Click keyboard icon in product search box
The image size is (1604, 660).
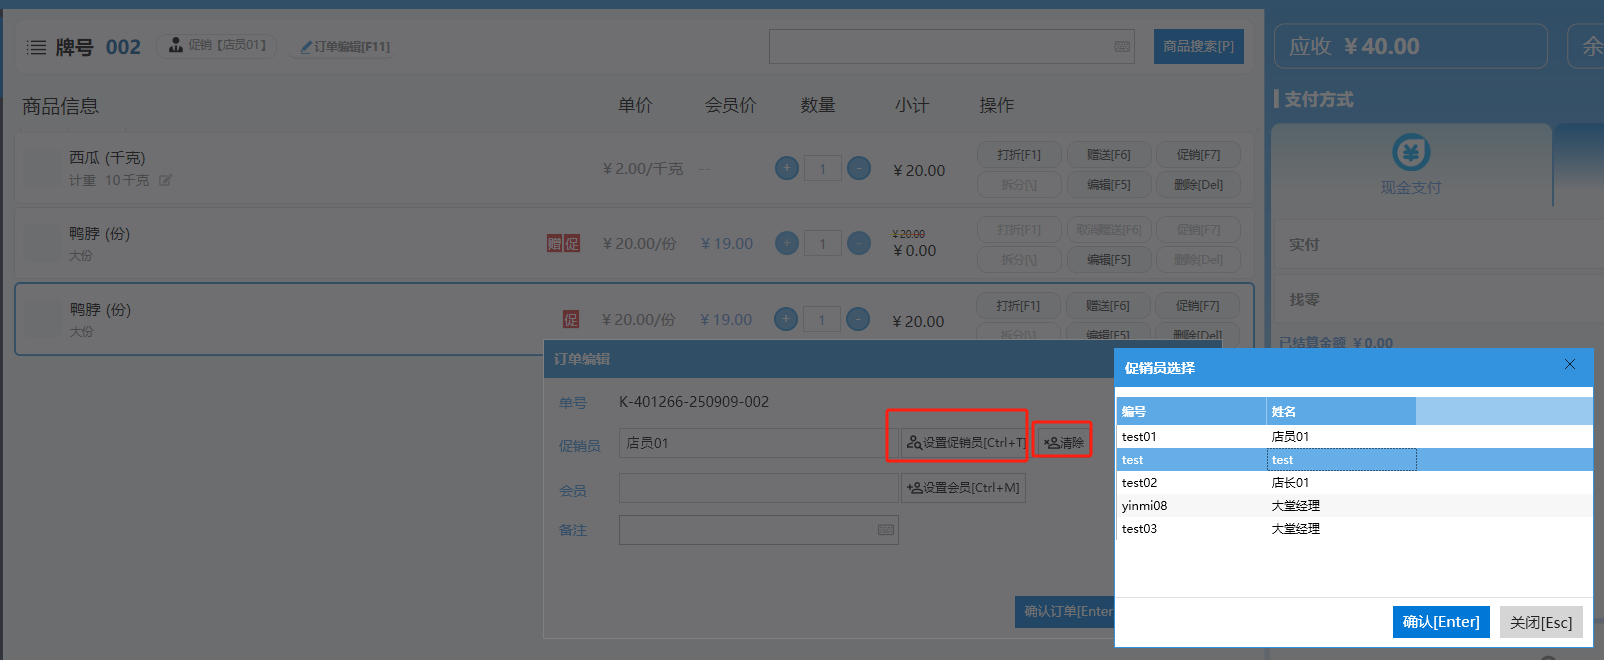(1122, 47)
